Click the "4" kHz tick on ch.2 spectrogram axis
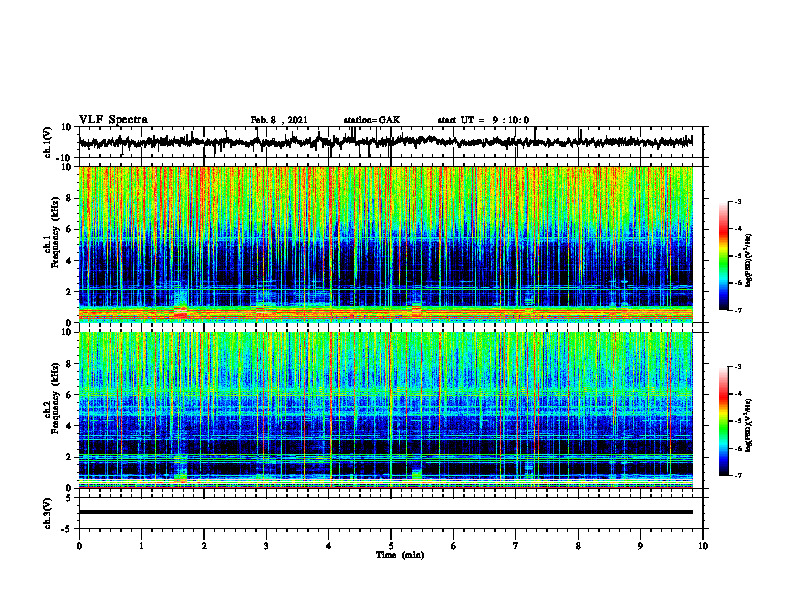792x612 pixels. [69, 426]
